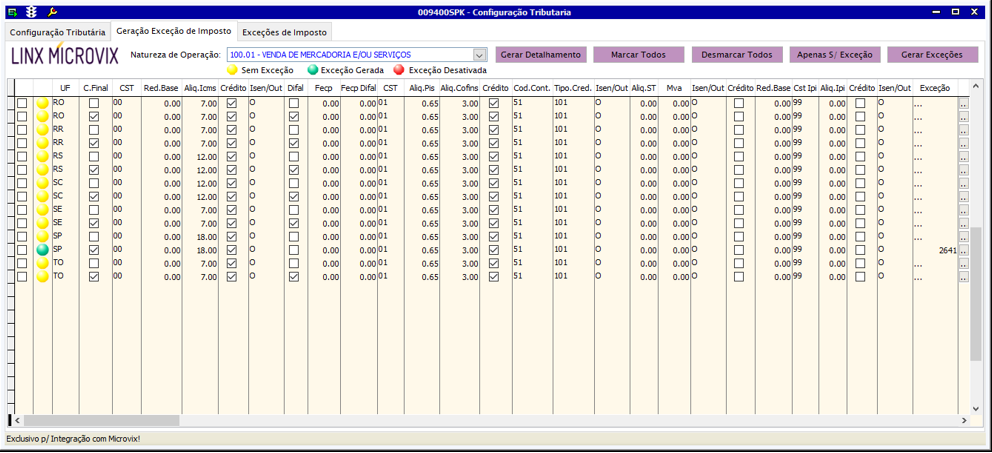
Task: Click the yellow status ball in first RO row
Action: click(43, 104)
